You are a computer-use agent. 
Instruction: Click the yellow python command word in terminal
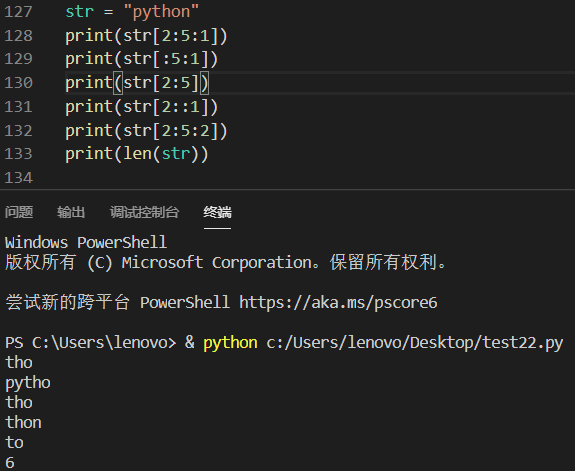[230, 343]
